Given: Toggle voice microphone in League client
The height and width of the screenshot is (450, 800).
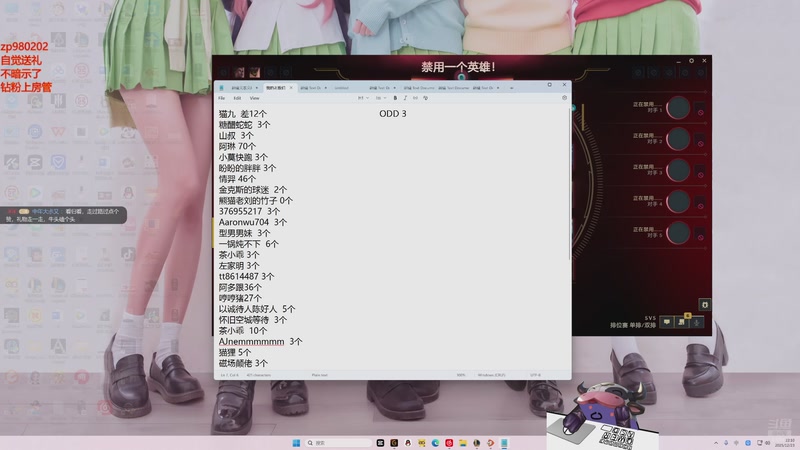Looking at the screenshot, I should [x=696, y=322].
